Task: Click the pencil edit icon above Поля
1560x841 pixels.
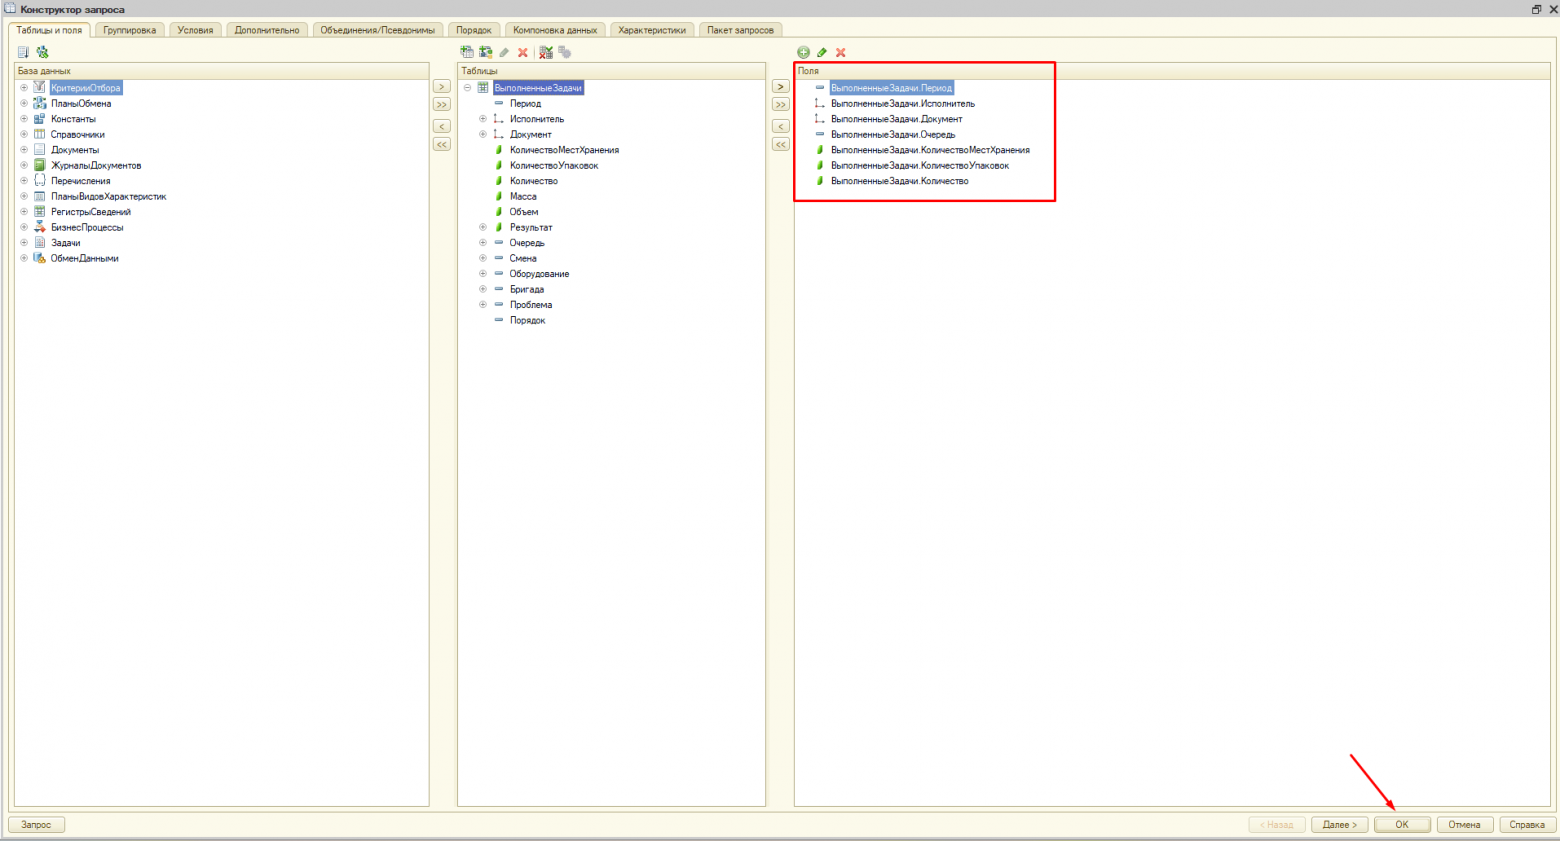Action: tap(822, 52)
